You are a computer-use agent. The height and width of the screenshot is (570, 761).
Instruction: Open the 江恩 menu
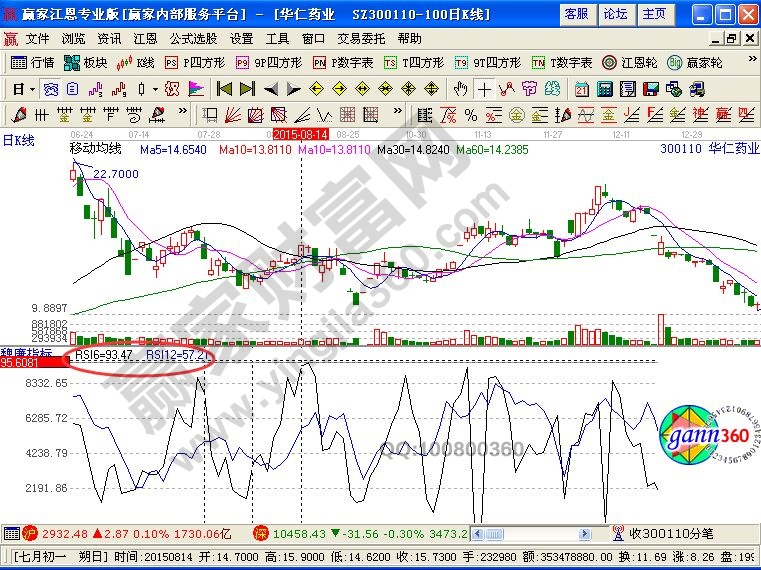point(145,39)
